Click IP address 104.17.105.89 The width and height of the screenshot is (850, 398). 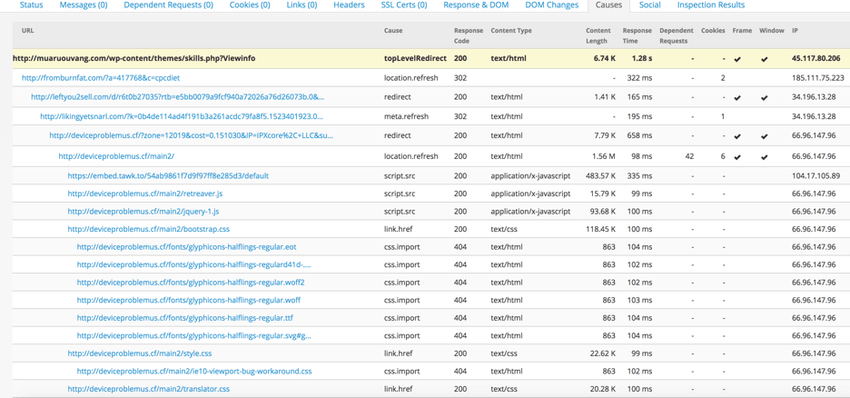[816, 176]
